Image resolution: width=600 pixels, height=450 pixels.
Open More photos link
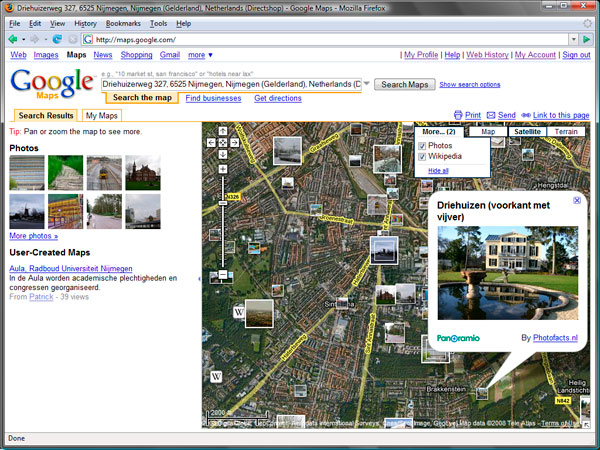(x=34, y=236)
